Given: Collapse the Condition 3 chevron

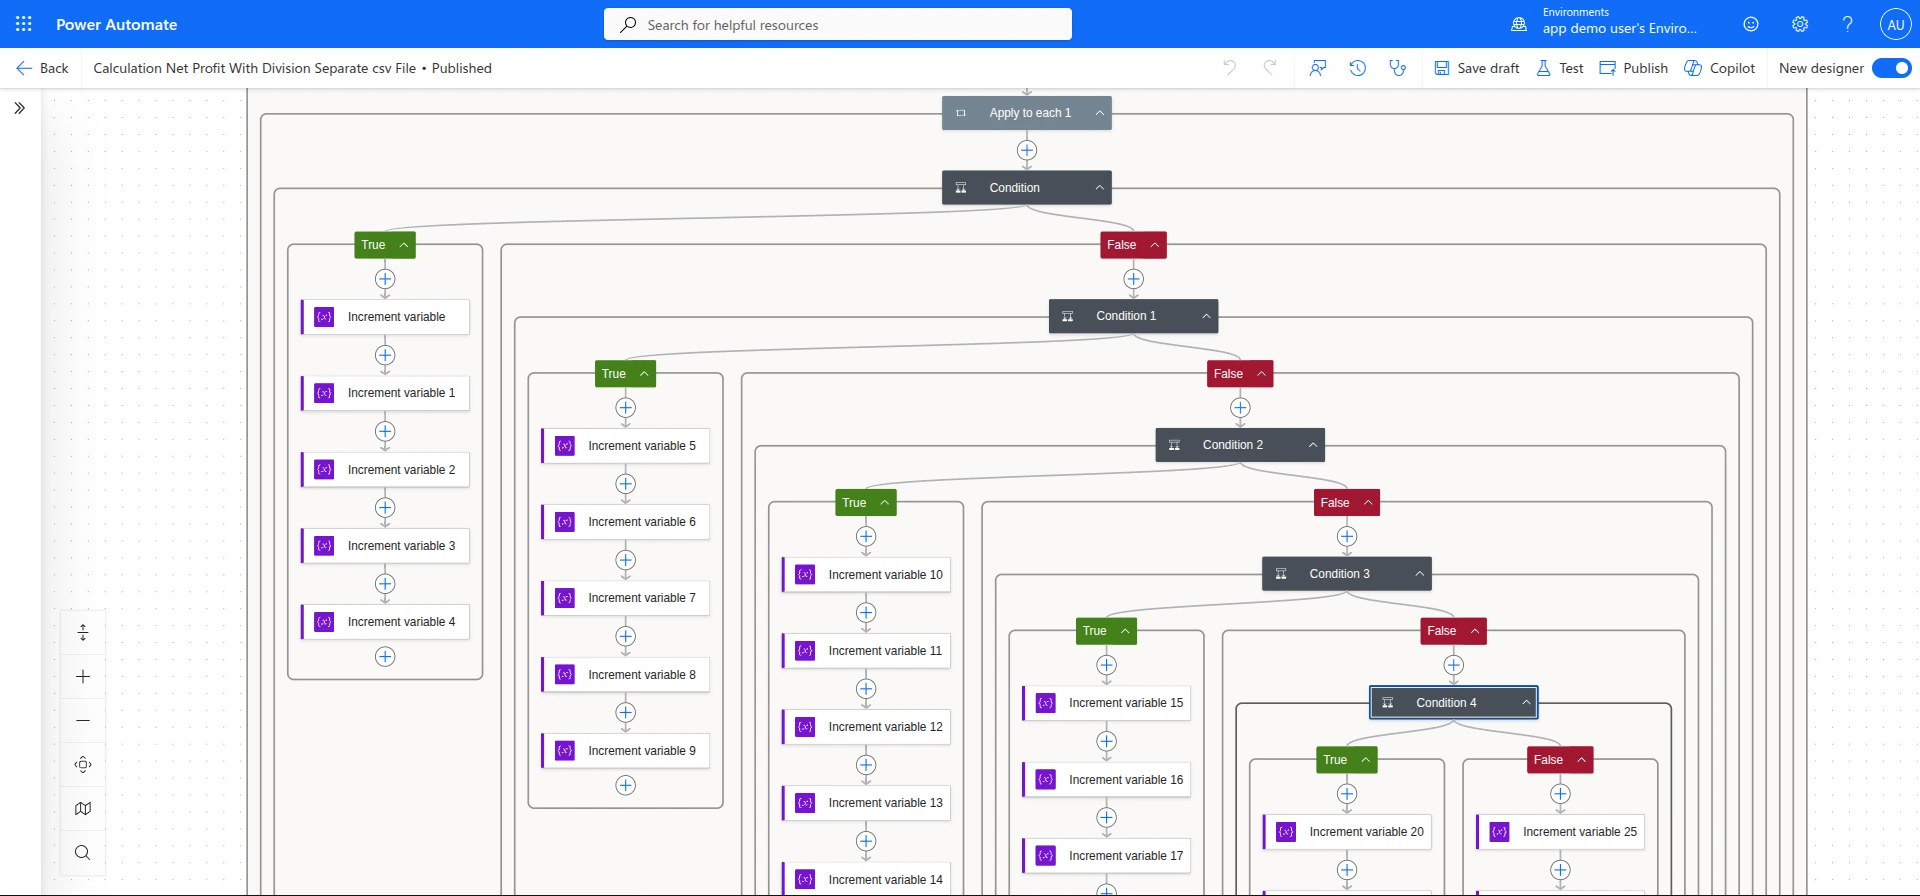Looking at the screenshot, I should (1420, 574).
